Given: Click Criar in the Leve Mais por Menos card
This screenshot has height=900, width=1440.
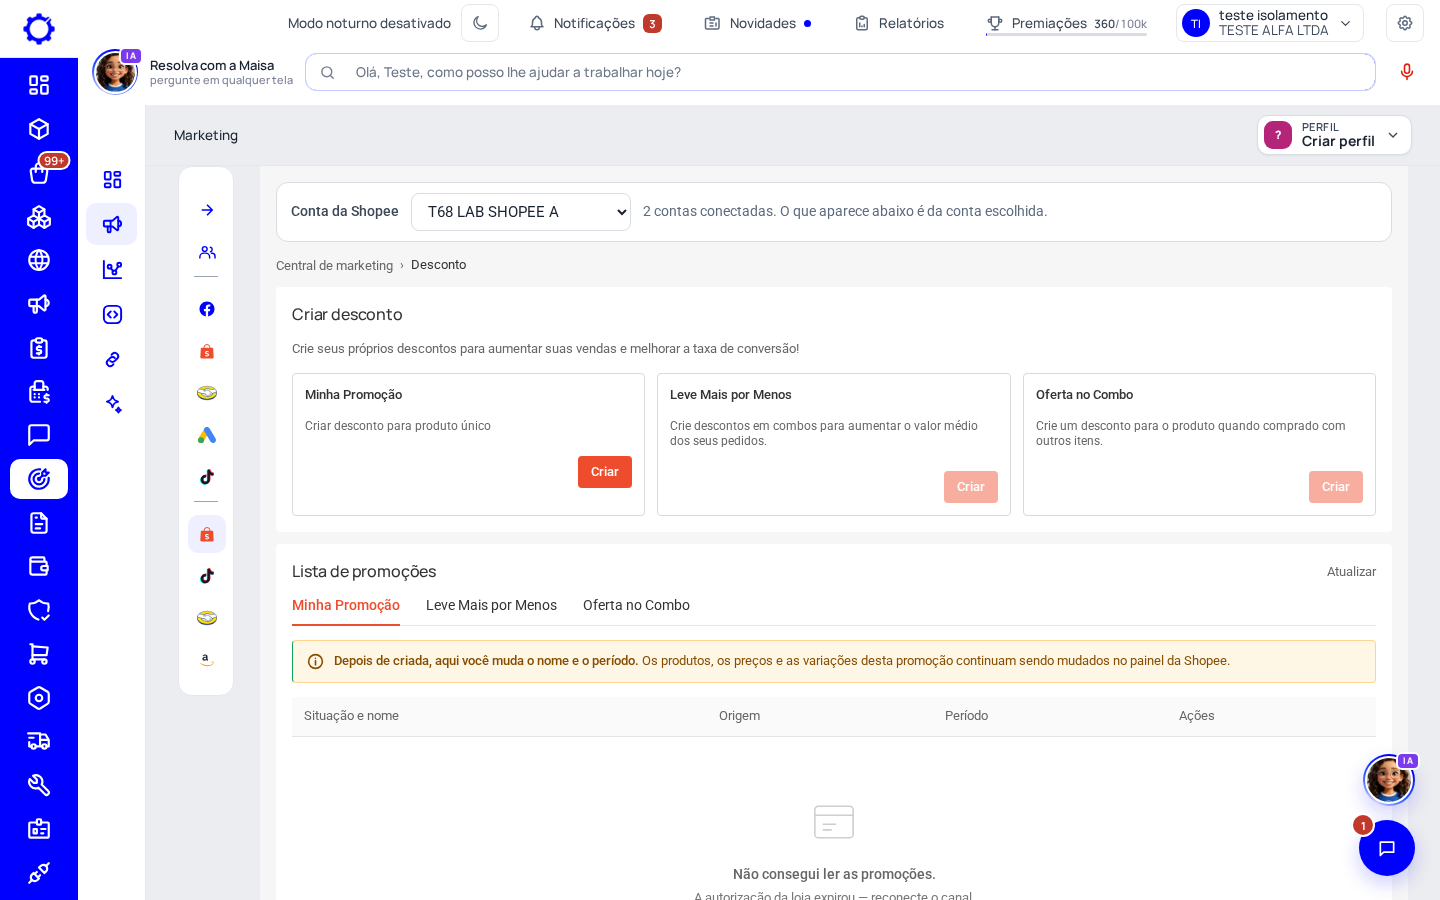Looking at the screenshot, I should click(x=971, y=487).
